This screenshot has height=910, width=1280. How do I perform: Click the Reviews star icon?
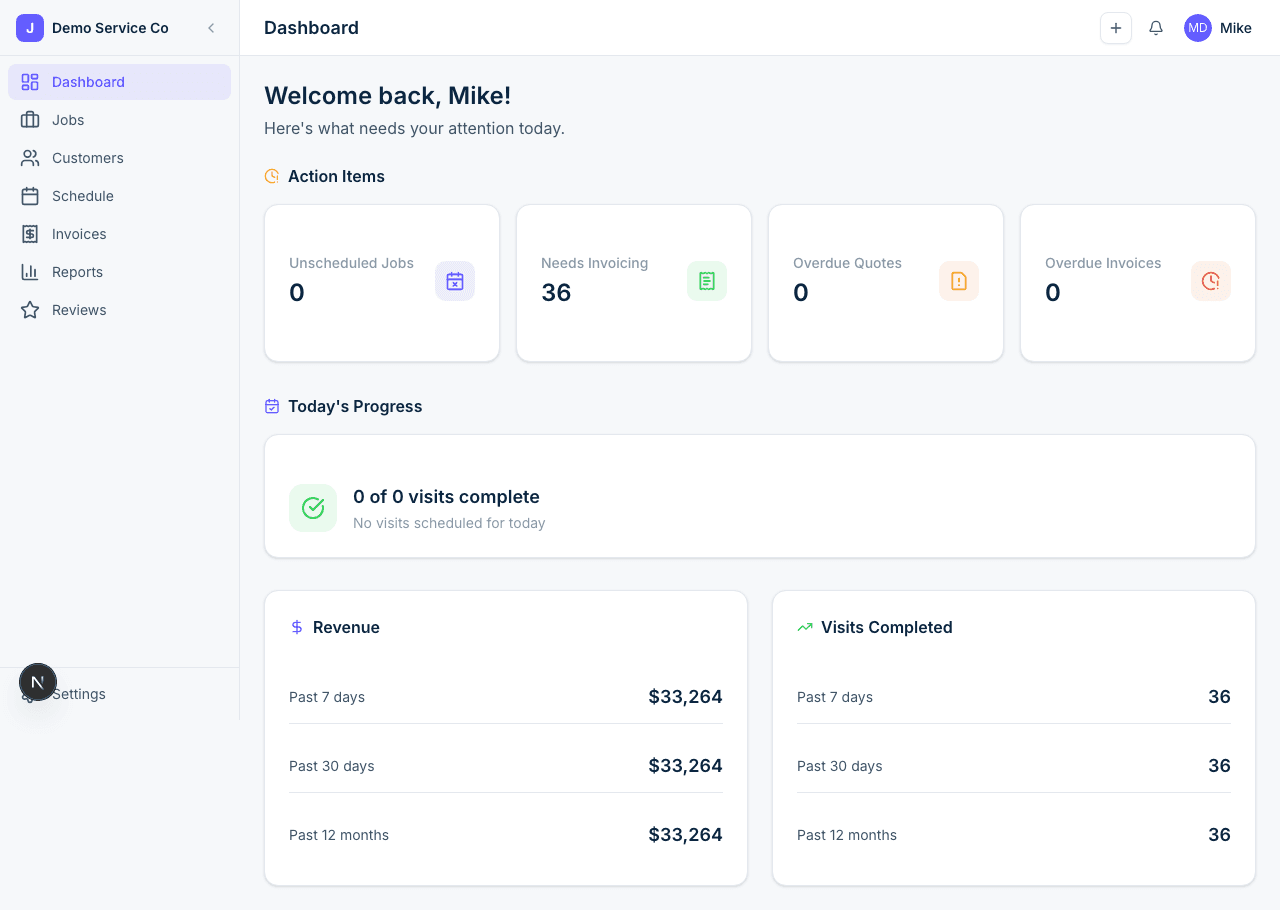tap(30, 310)
